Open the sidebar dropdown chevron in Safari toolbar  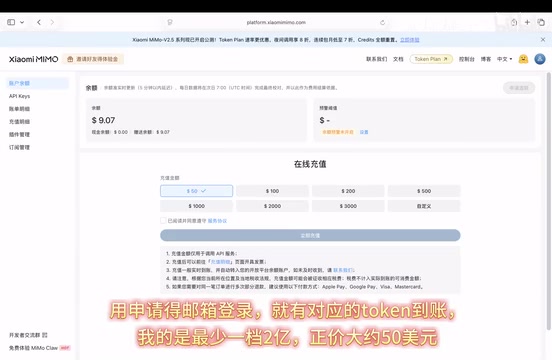coord(22,22)
